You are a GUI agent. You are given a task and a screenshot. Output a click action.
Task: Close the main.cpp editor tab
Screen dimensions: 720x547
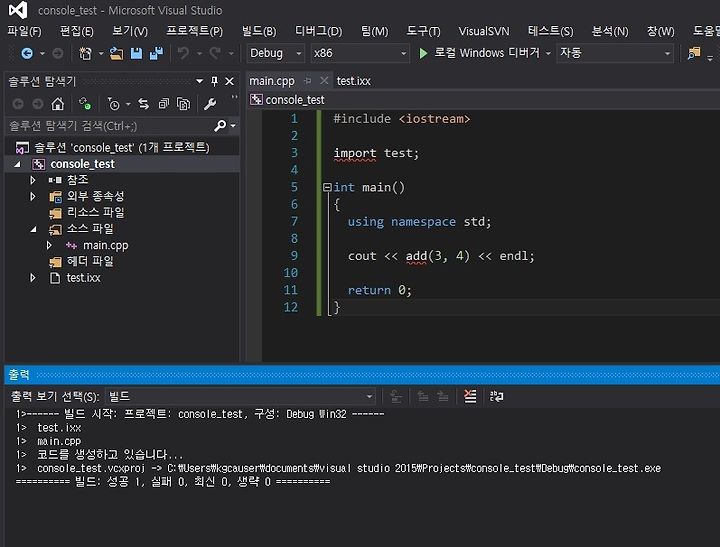pos(324,81)
